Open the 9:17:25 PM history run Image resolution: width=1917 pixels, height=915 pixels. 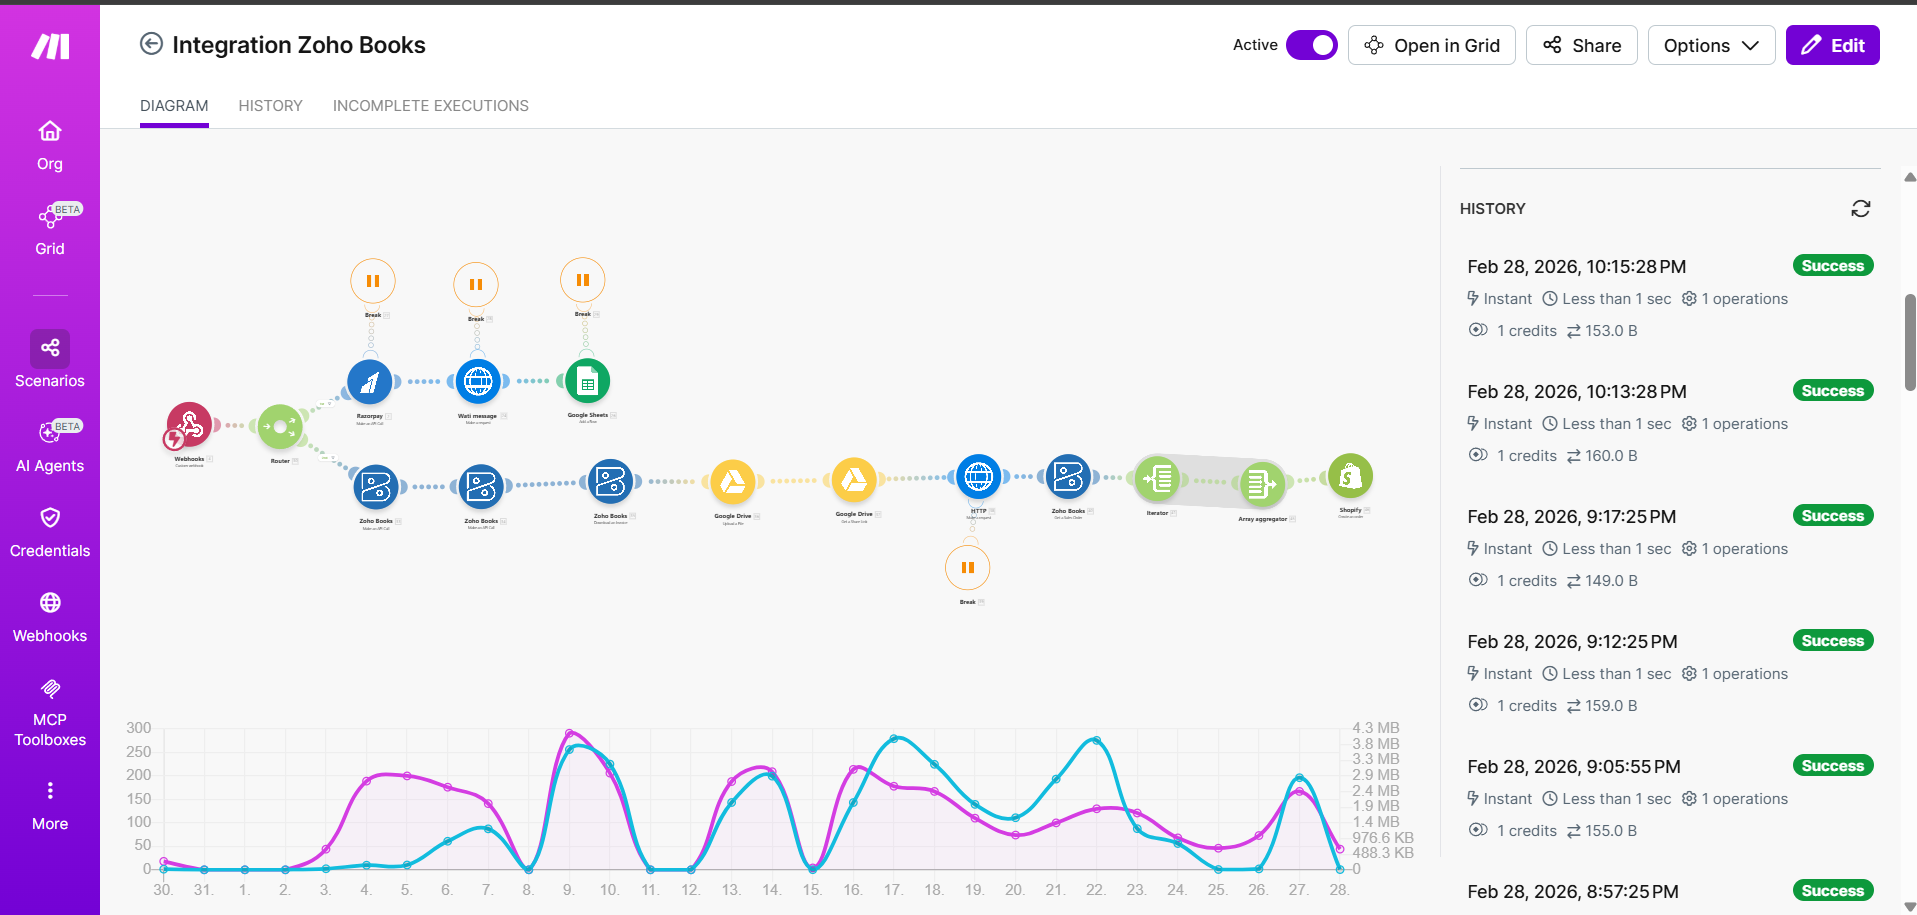click(1670, 548)
